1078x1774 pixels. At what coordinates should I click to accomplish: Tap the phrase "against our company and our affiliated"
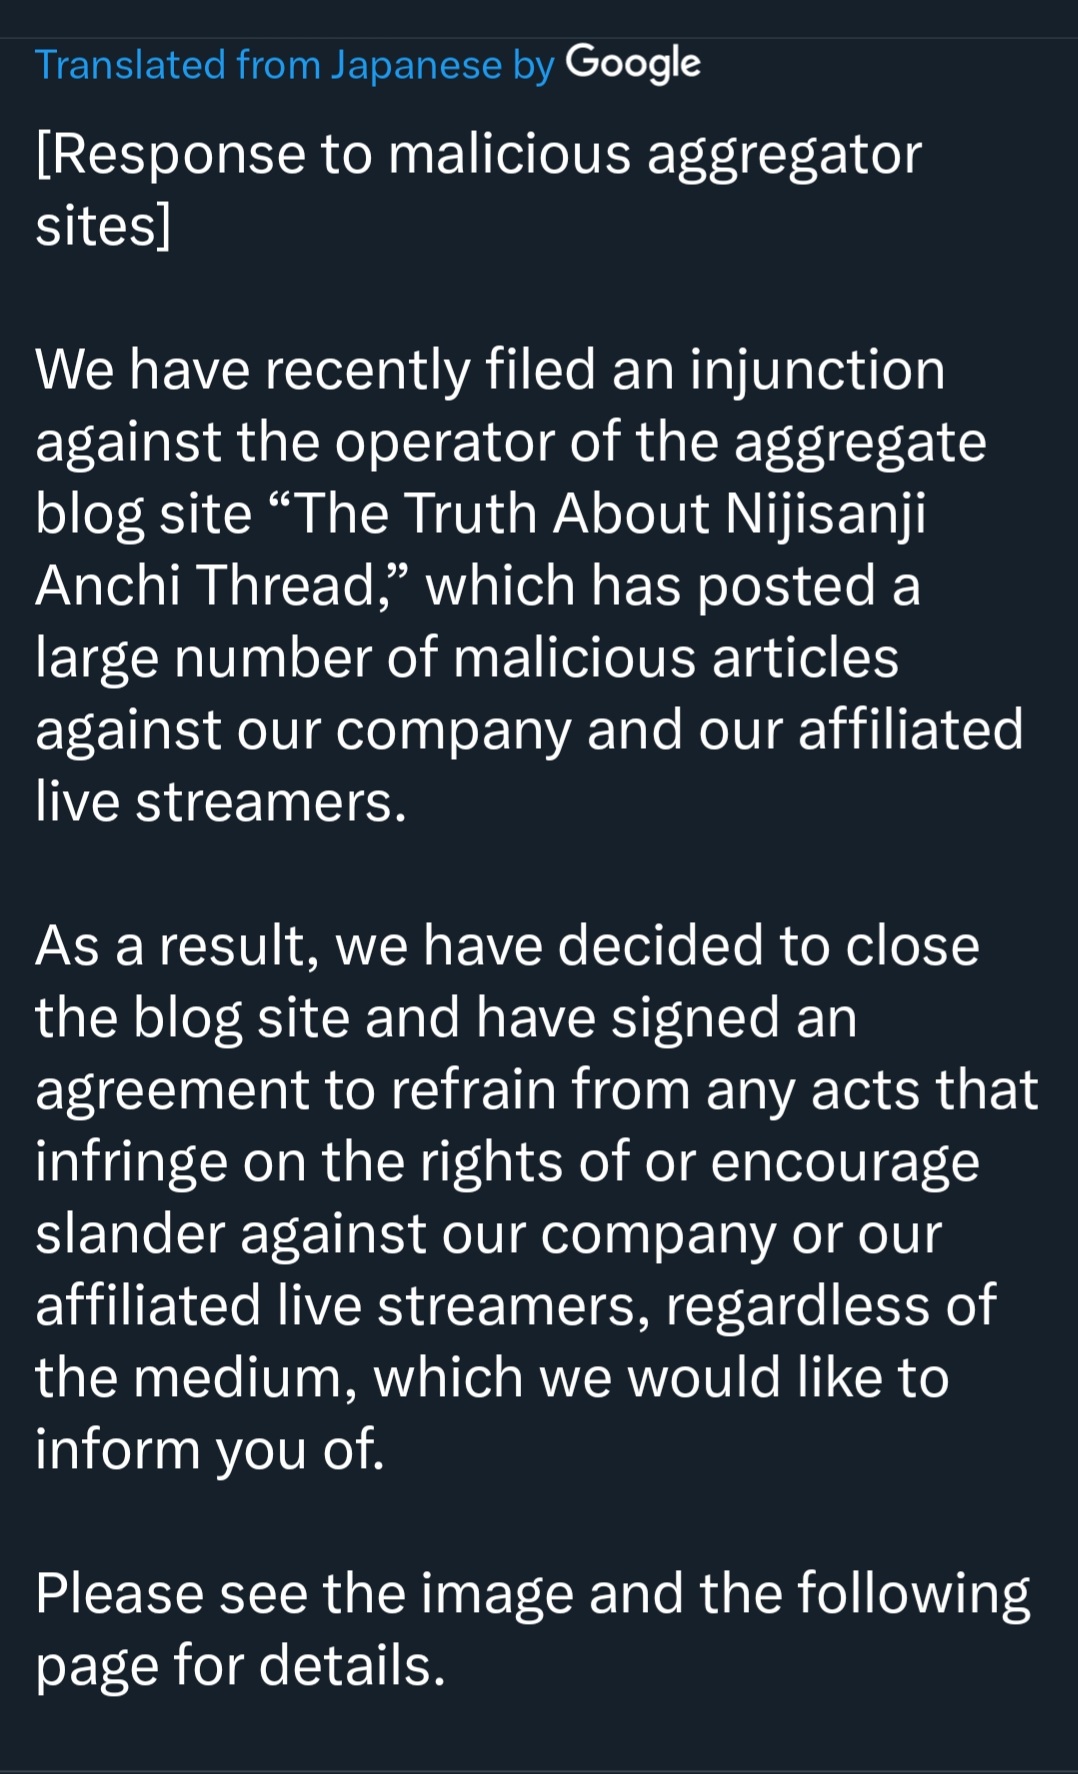[529, 730]
